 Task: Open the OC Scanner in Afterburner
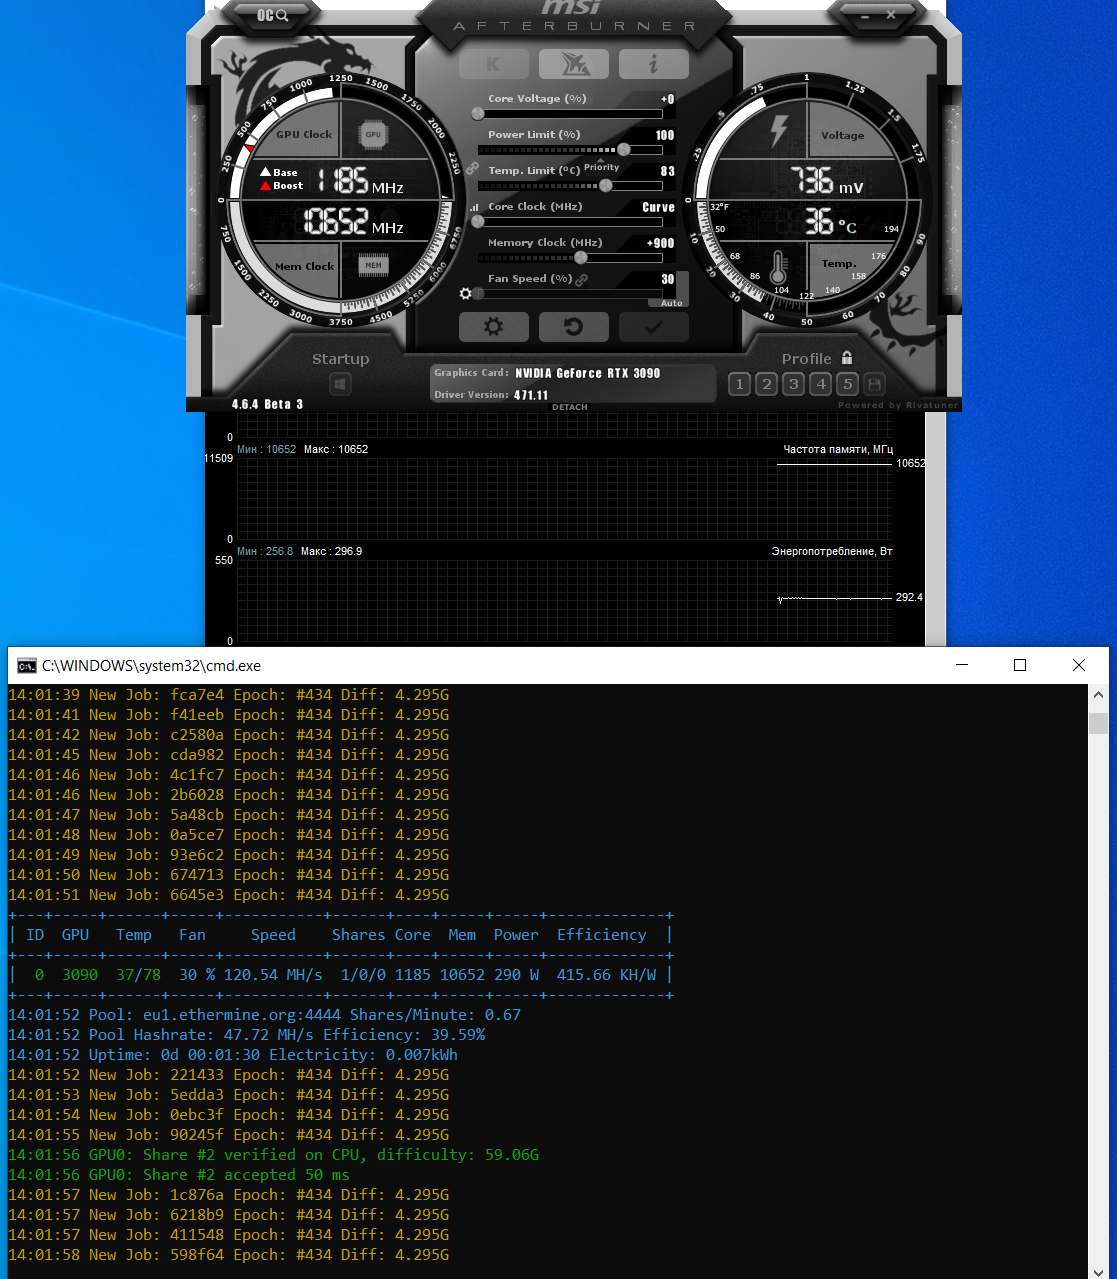coord(272,15)
